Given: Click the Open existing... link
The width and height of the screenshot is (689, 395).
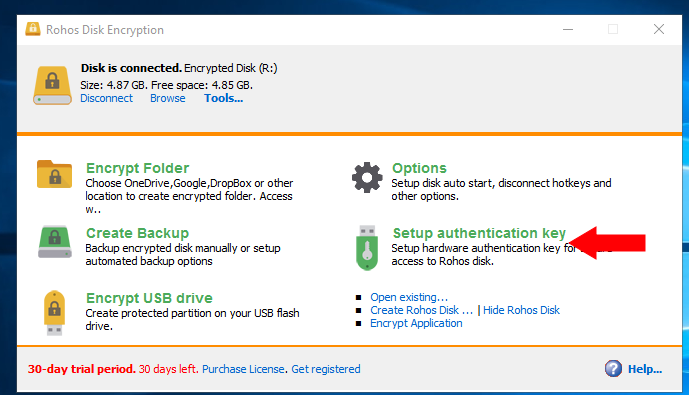Looking at the screenshot, I should point(409,297).
